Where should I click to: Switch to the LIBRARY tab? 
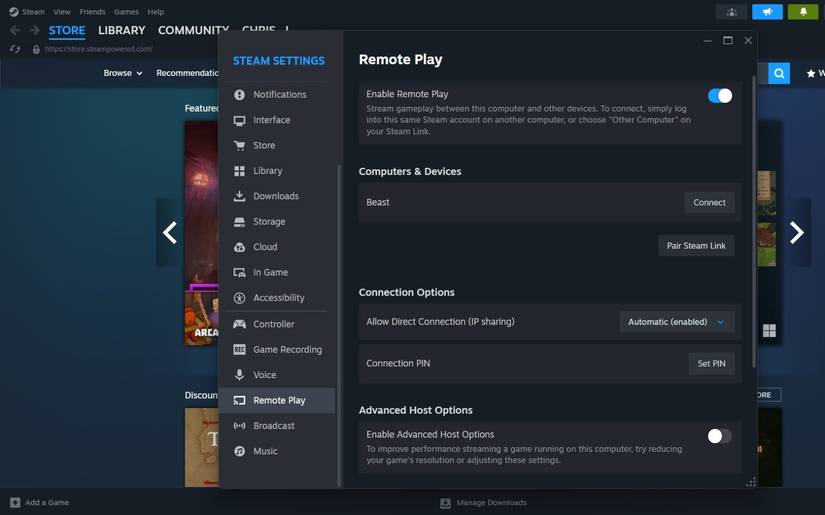[122, 31]
